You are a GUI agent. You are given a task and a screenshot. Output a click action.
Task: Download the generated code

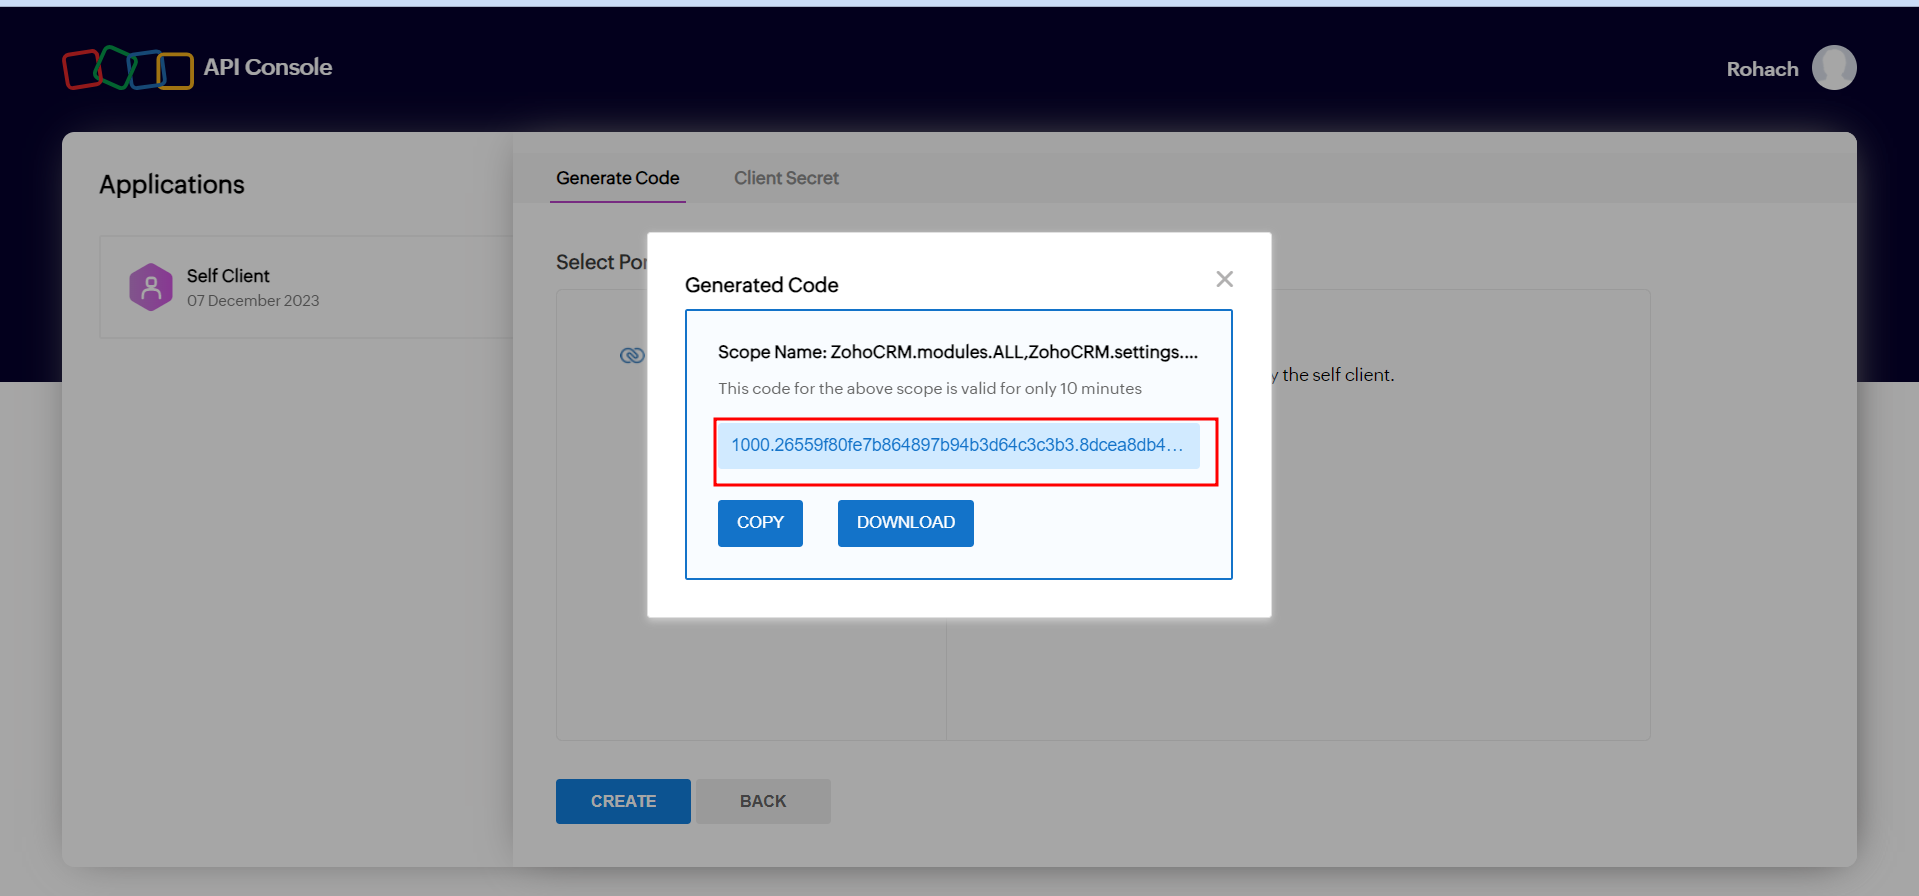[x=906, y=523]
